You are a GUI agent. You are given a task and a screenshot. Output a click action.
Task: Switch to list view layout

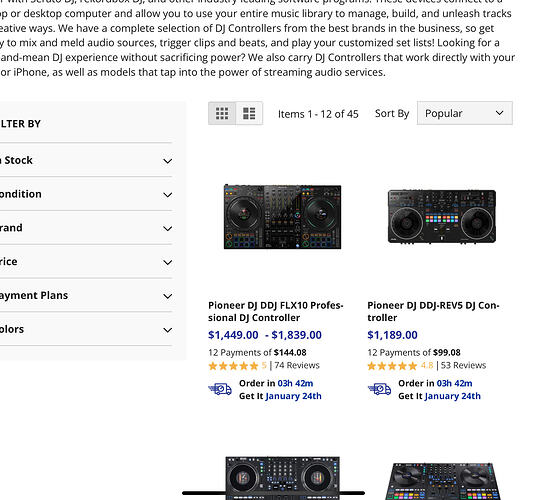[x=249, y=113]
